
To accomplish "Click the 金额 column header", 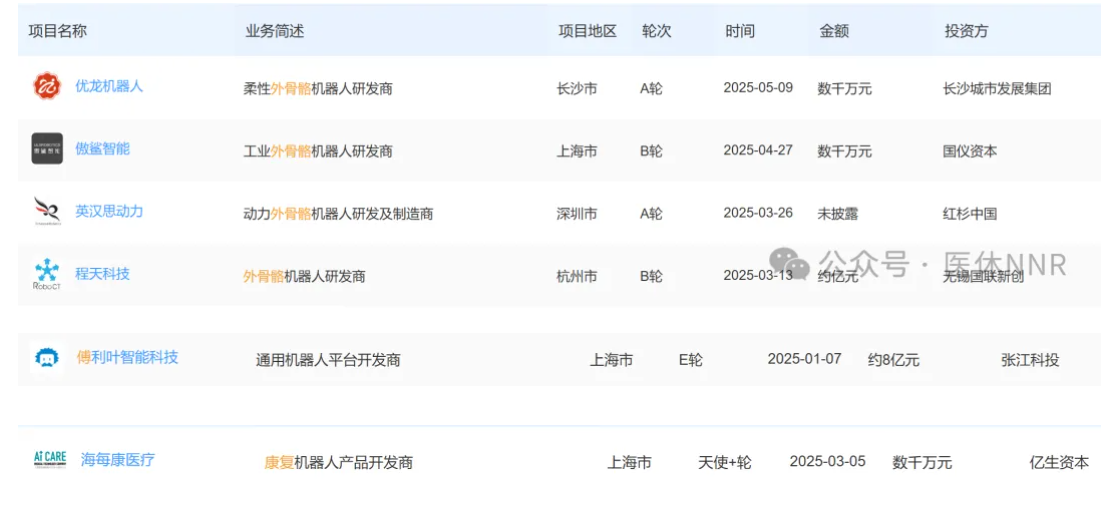I will click(834, 31).
